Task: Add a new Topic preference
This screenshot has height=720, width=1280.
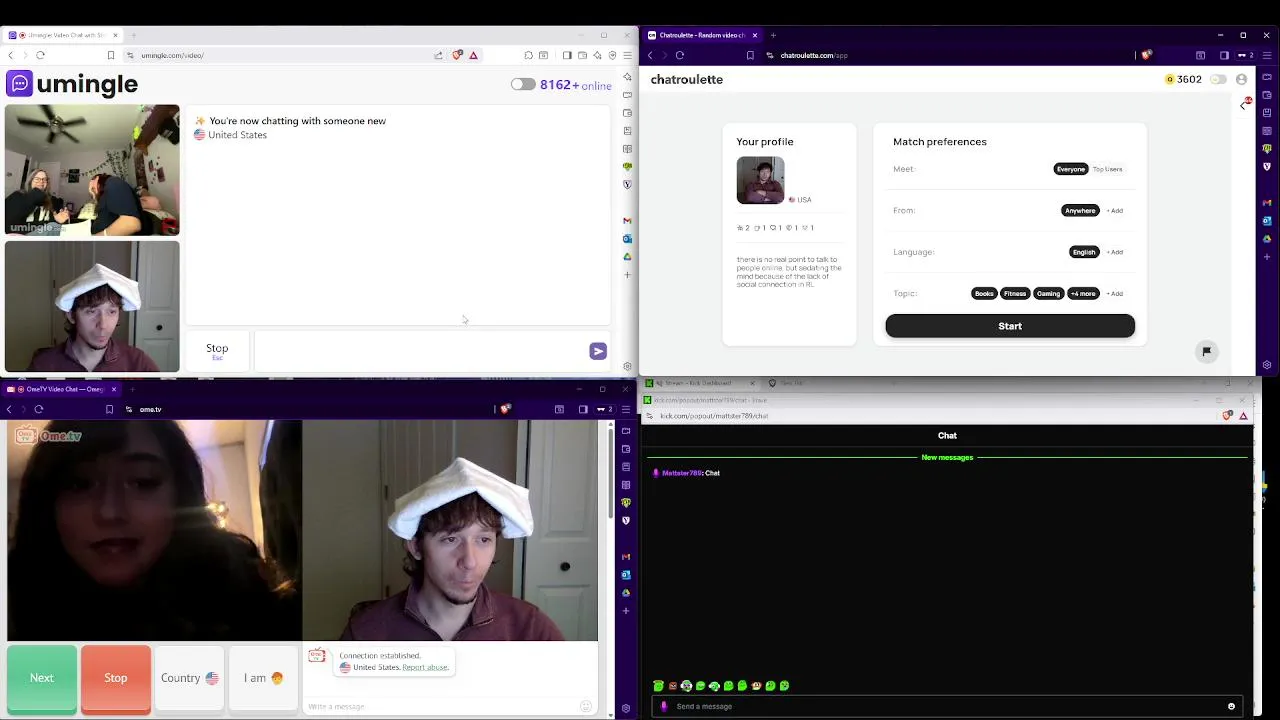Action: (1115, 293)
